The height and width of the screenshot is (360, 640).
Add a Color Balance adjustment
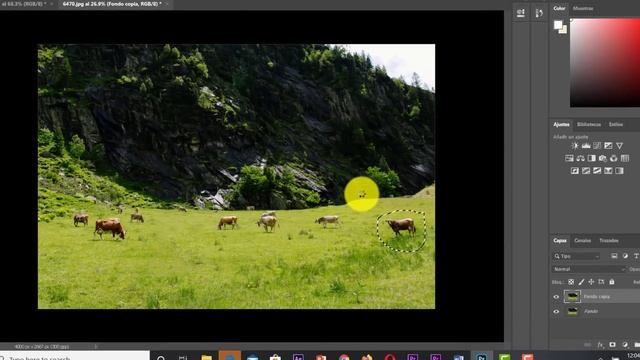[x=580, y=158]
